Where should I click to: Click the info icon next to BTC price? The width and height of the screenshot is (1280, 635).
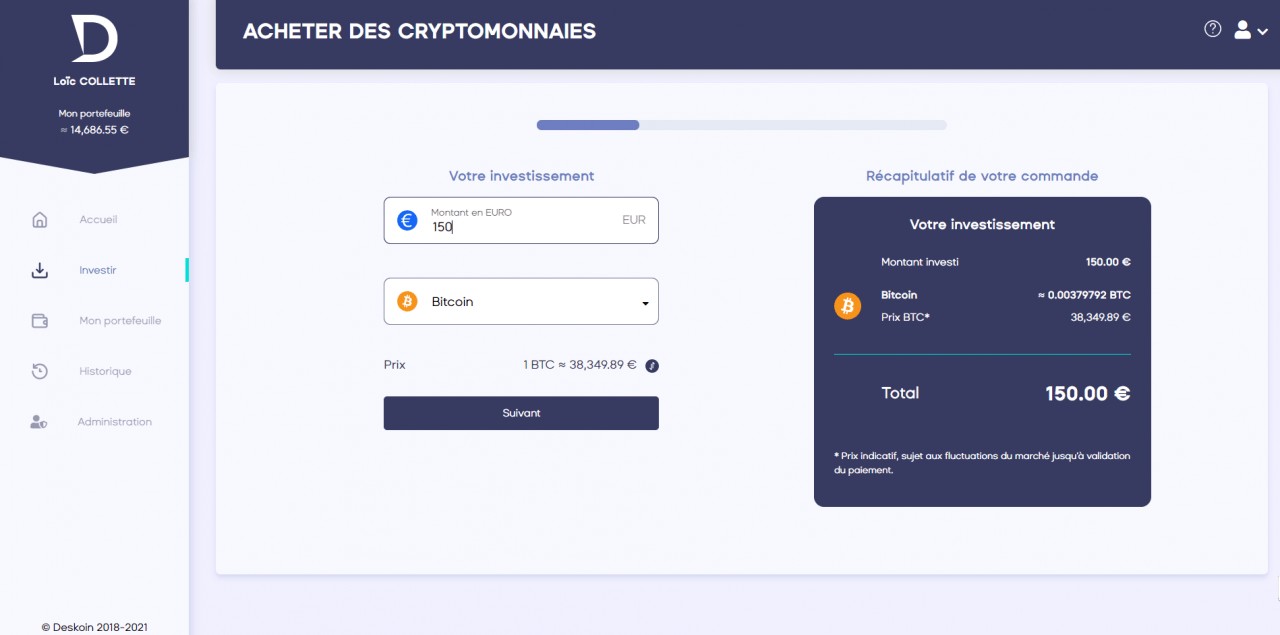(651, 366)
